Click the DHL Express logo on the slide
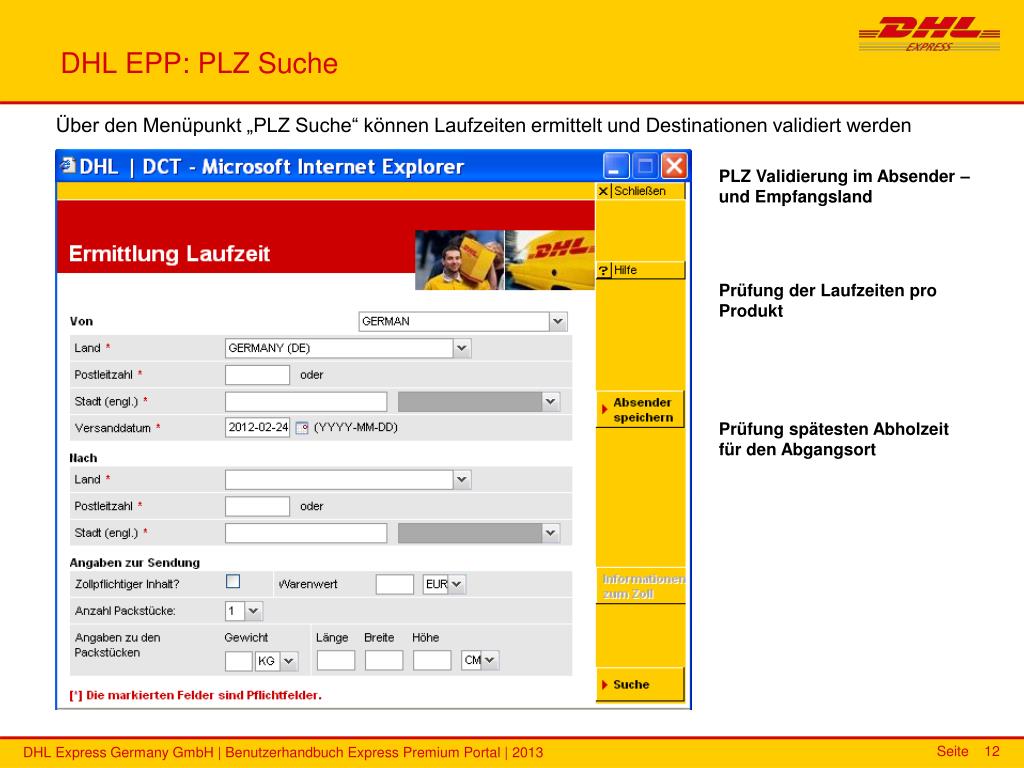Viewport: 1024px width, 768px height. 929,35
